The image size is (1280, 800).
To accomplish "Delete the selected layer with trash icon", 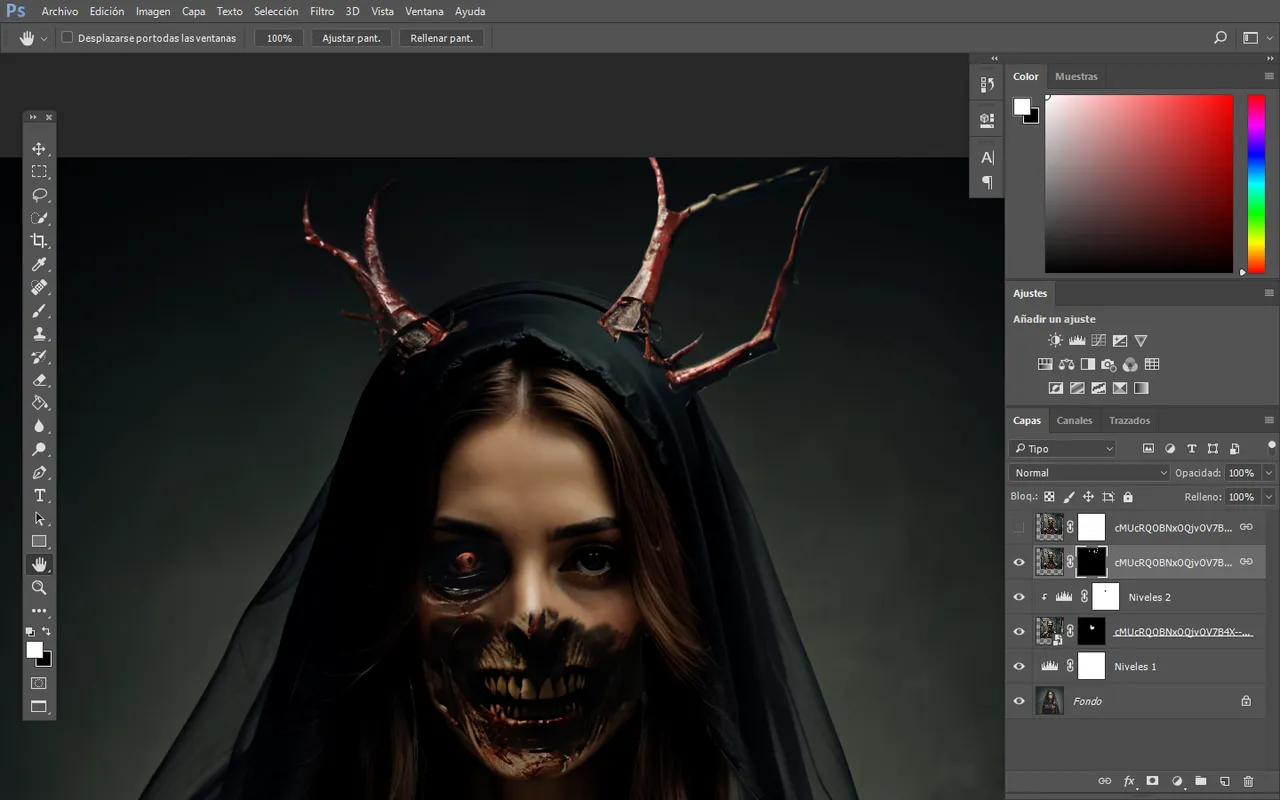I will pos(1248,781).
